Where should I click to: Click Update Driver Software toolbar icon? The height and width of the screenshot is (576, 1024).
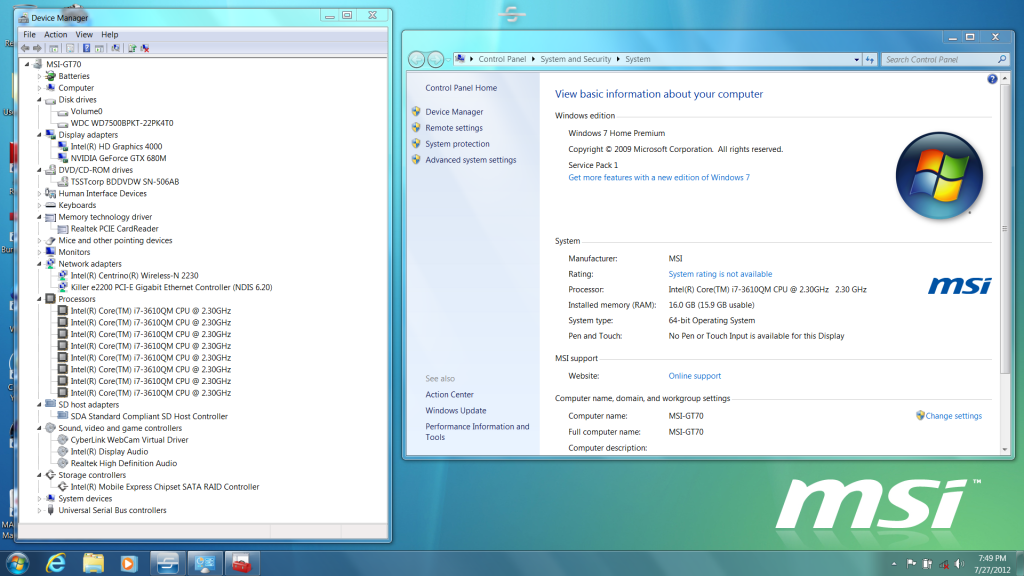pyautogui.click(x=132, y=48)
